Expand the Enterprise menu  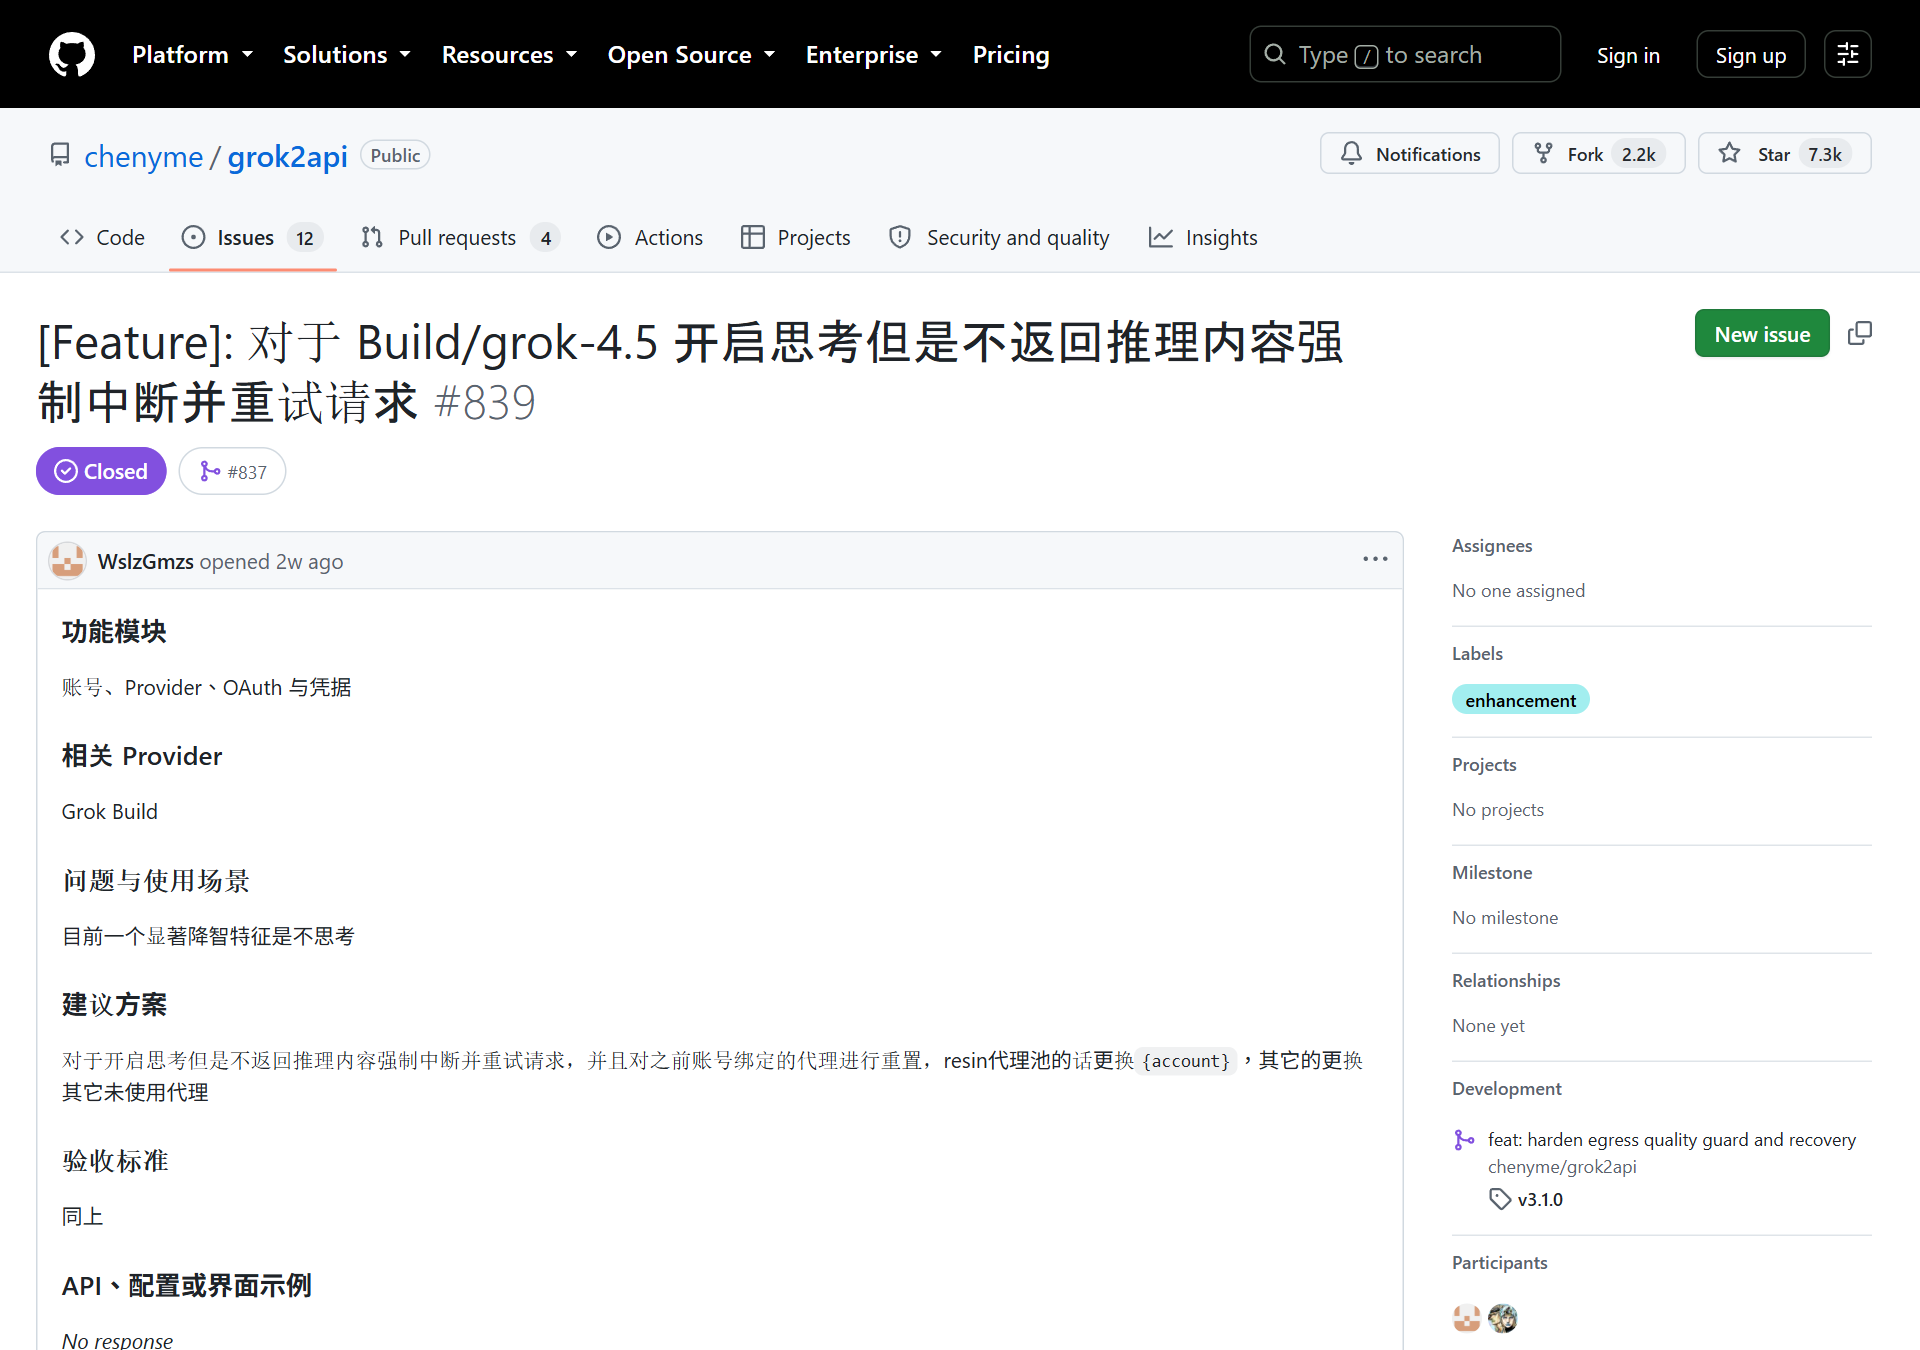[x=874, y=55]
